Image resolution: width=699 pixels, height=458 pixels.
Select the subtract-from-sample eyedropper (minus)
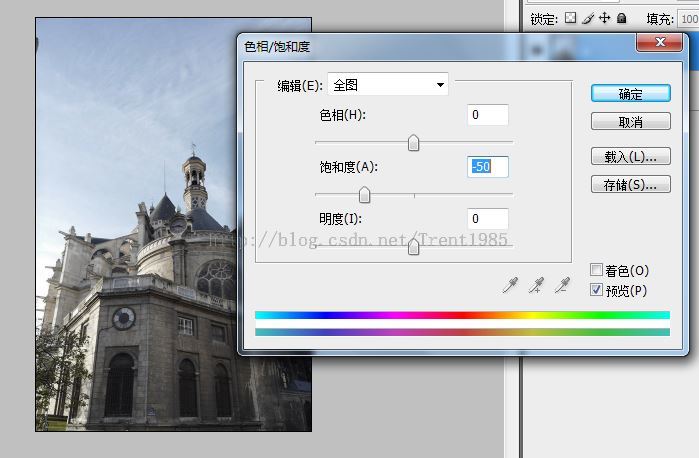coord(562,285)
